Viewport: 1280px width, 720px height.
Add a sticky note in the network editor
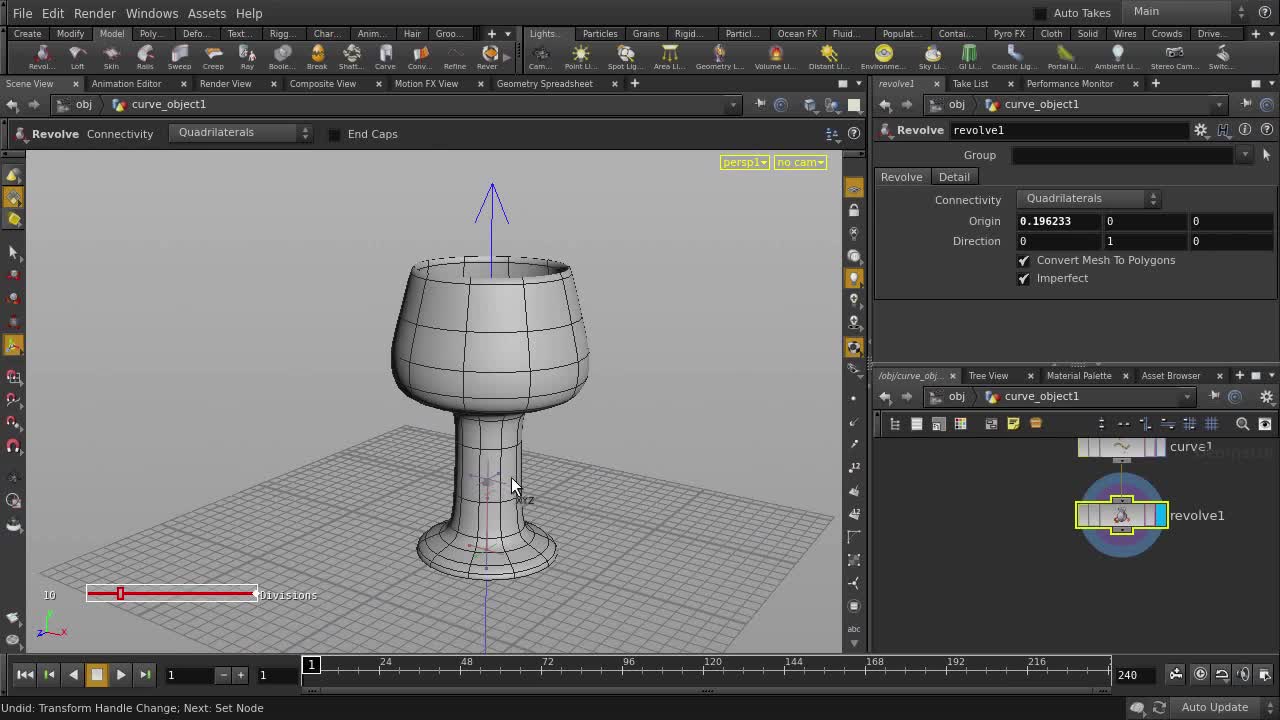click(x=1013, y=423)
